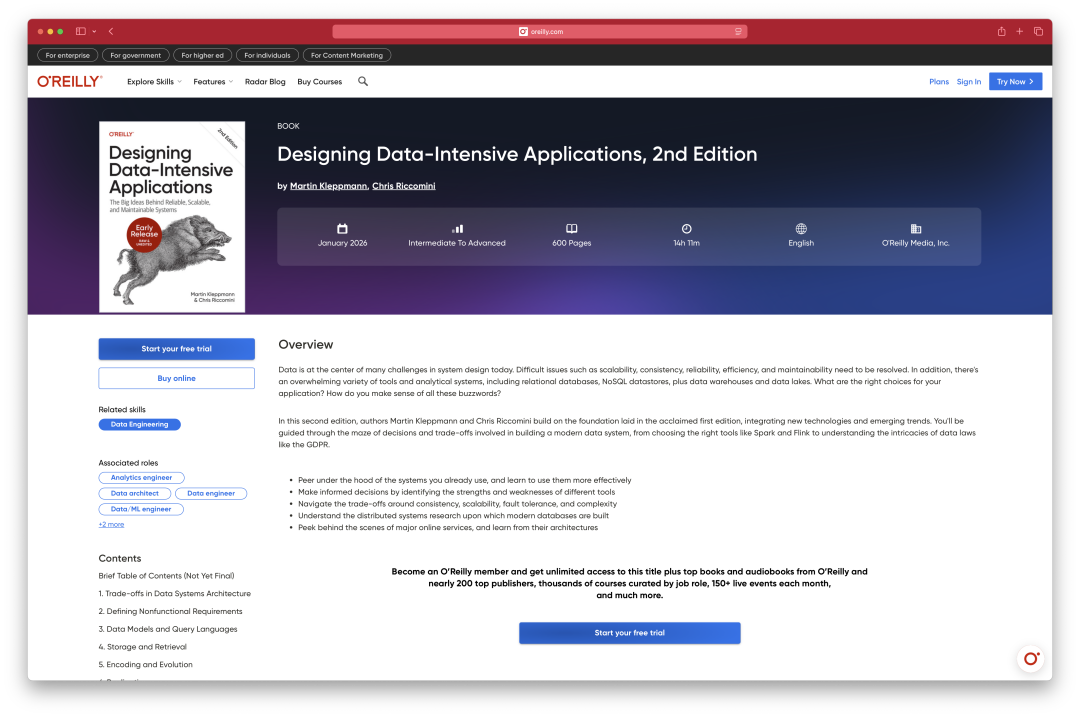The image size is (1080, 717).
Task: Open the For enterprise pill link
Action: click(68, 55)
